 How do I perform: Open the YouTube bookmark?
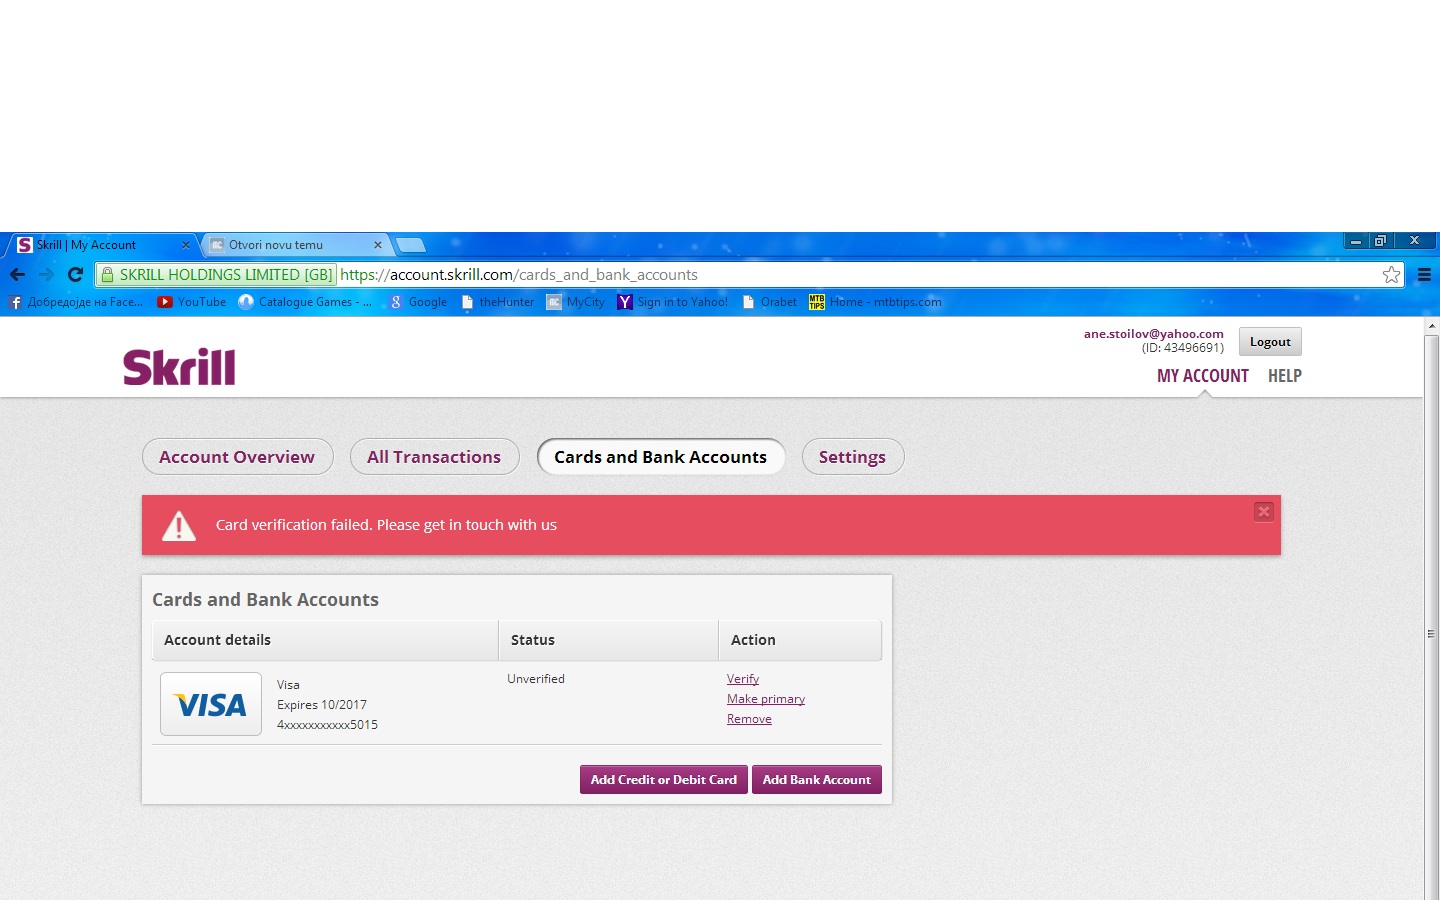click(192, 302)
